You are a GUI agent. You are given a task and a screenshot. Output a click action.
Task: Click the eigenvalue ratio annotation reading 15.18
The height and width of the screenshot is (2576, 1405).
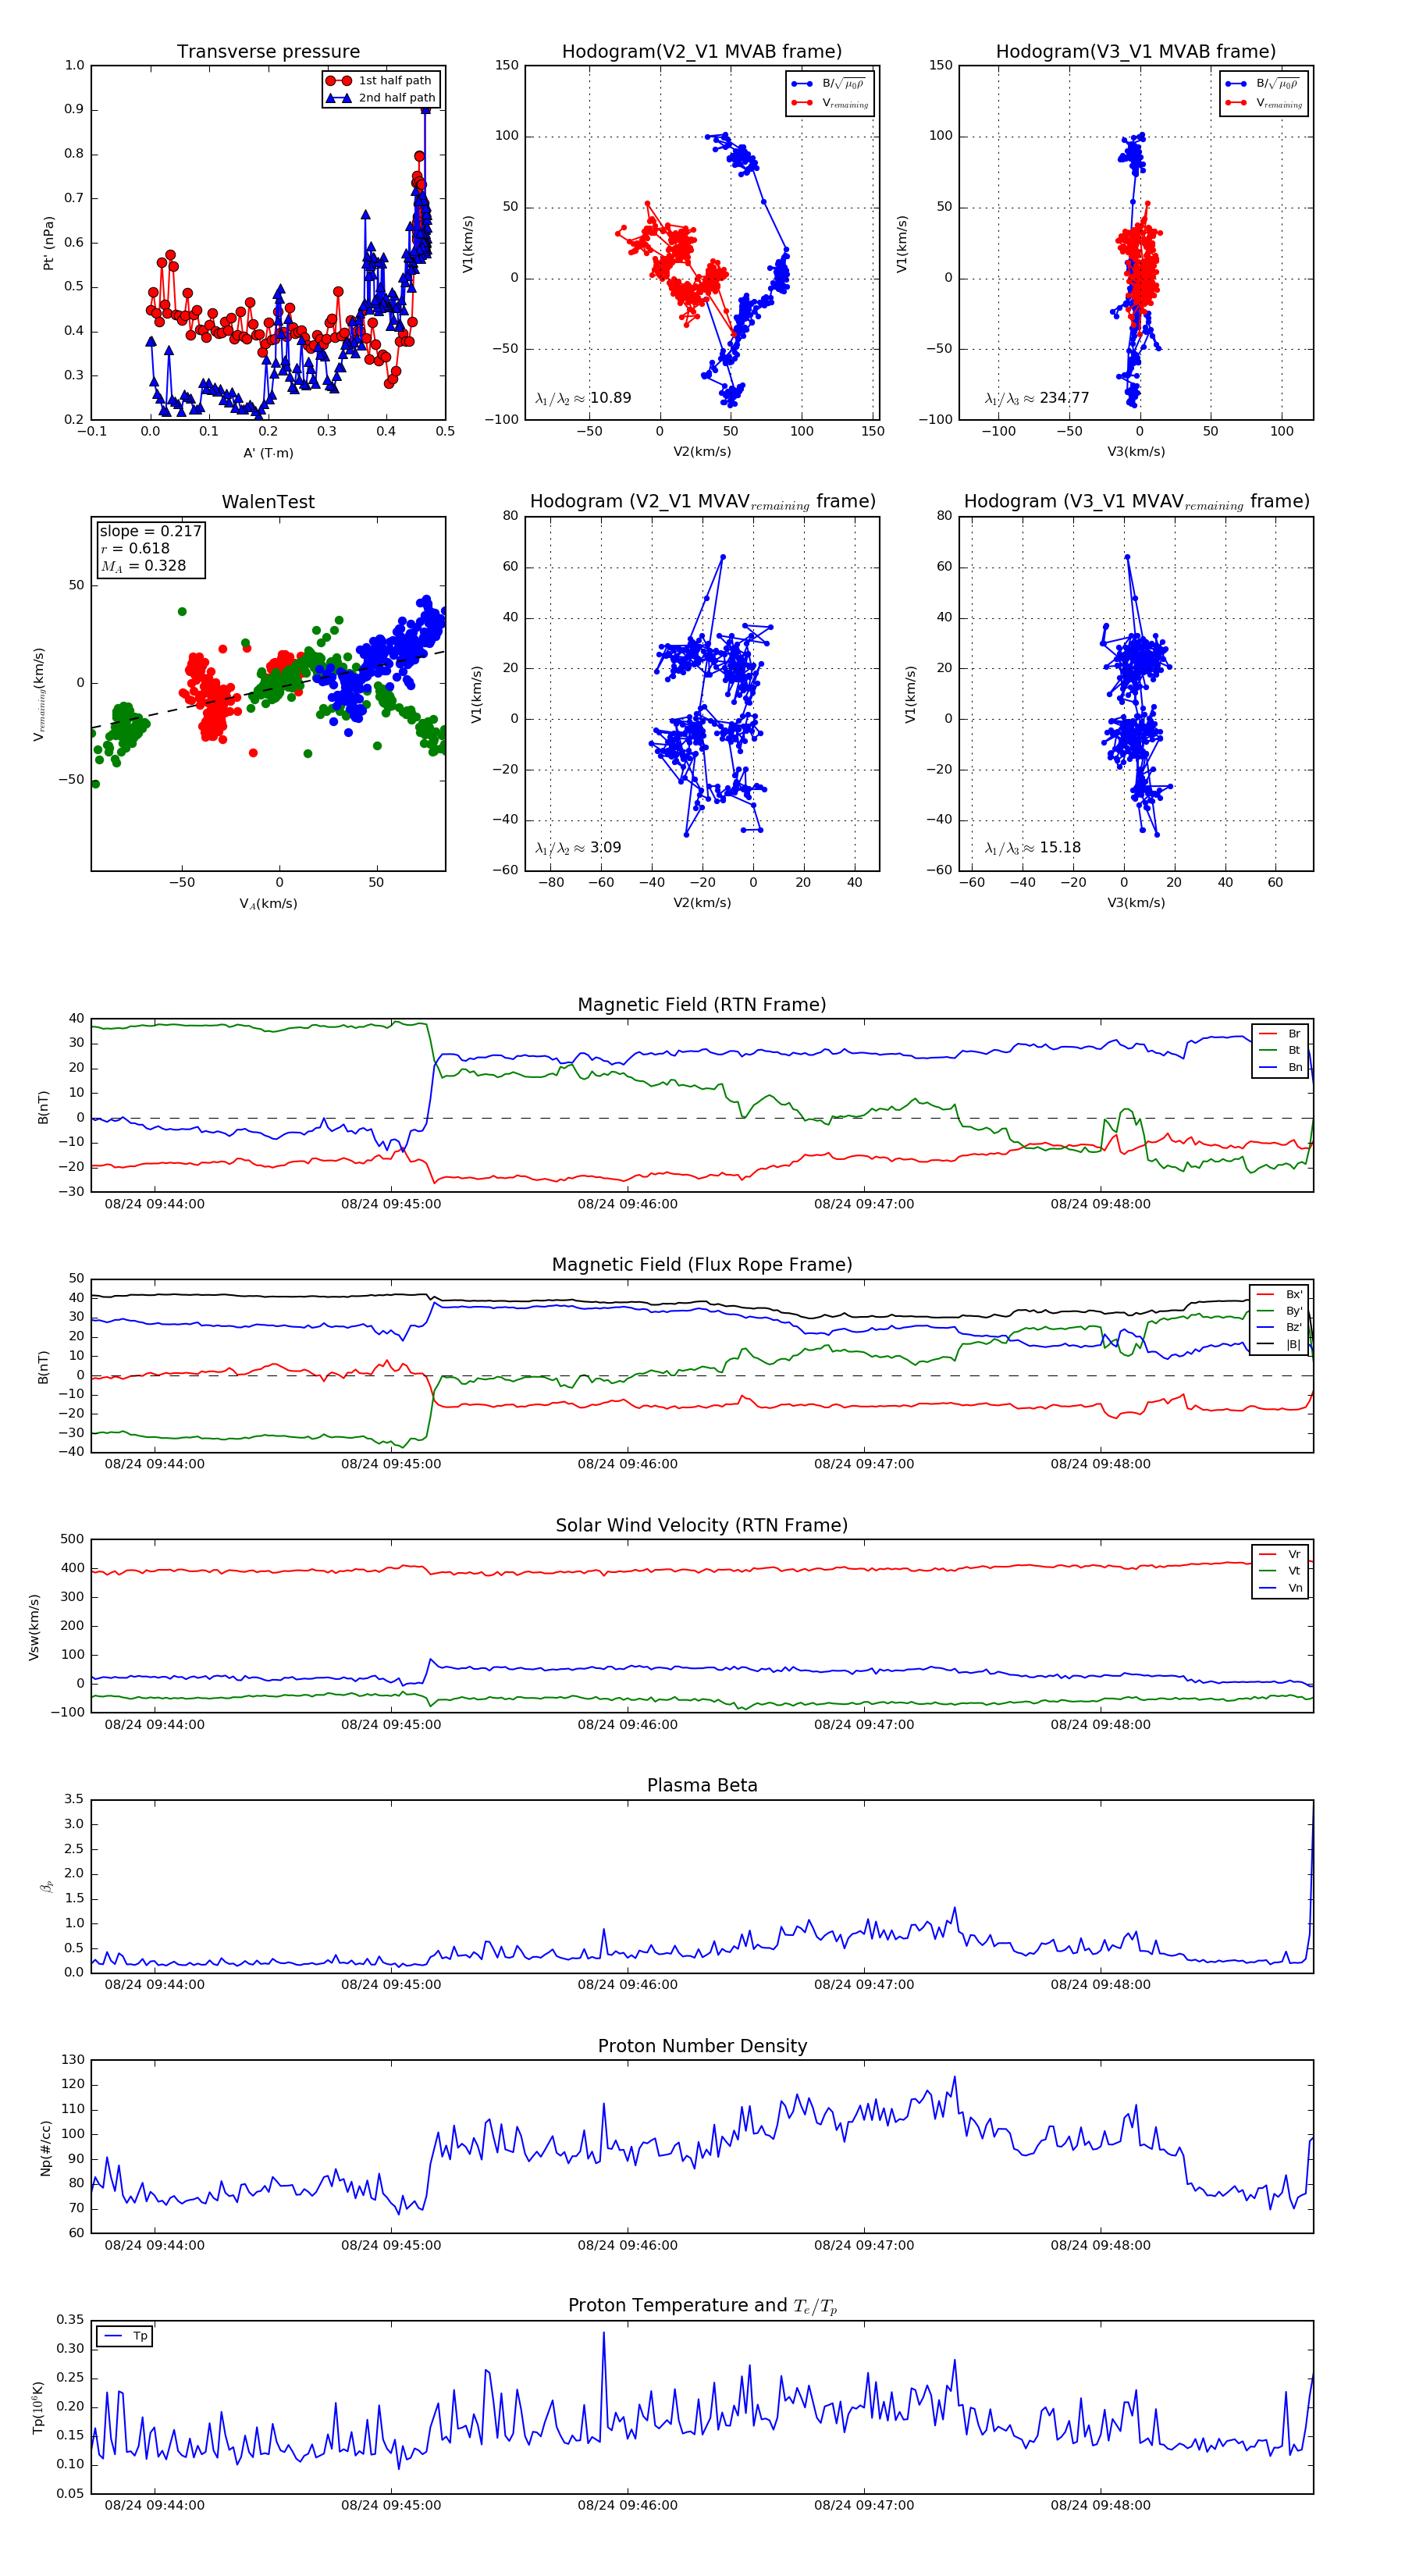pyautogui.click(x=1033, y=848)
